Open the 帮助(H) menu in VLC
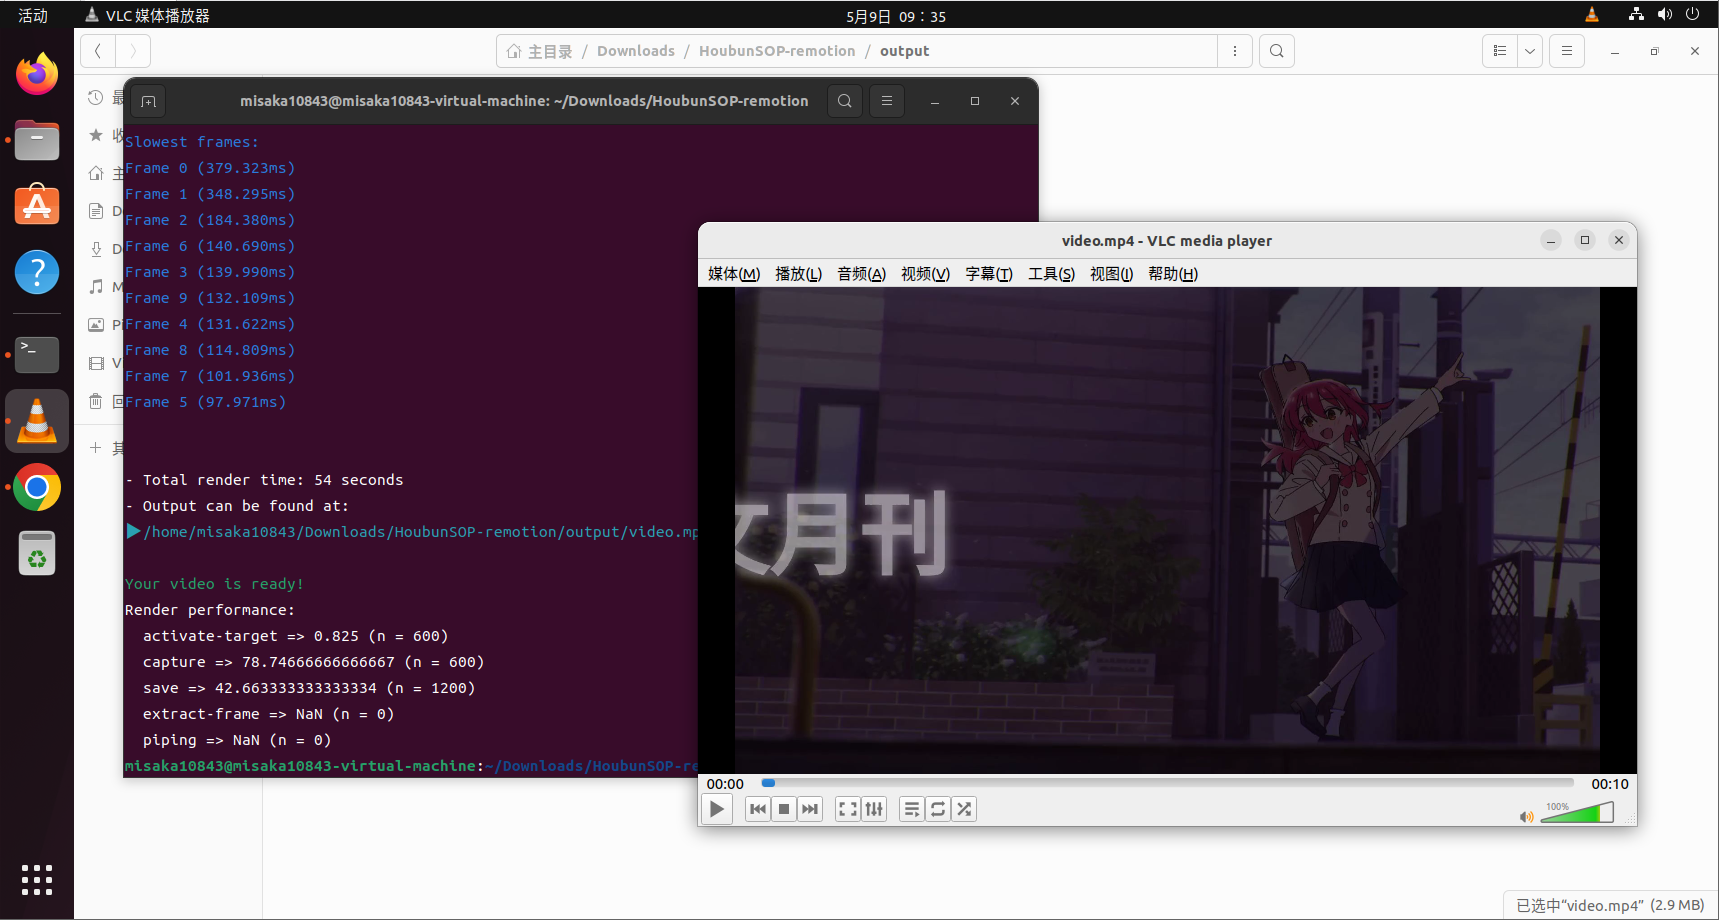The height and width of the screenshot is (920, 1719). point(1173,274)
